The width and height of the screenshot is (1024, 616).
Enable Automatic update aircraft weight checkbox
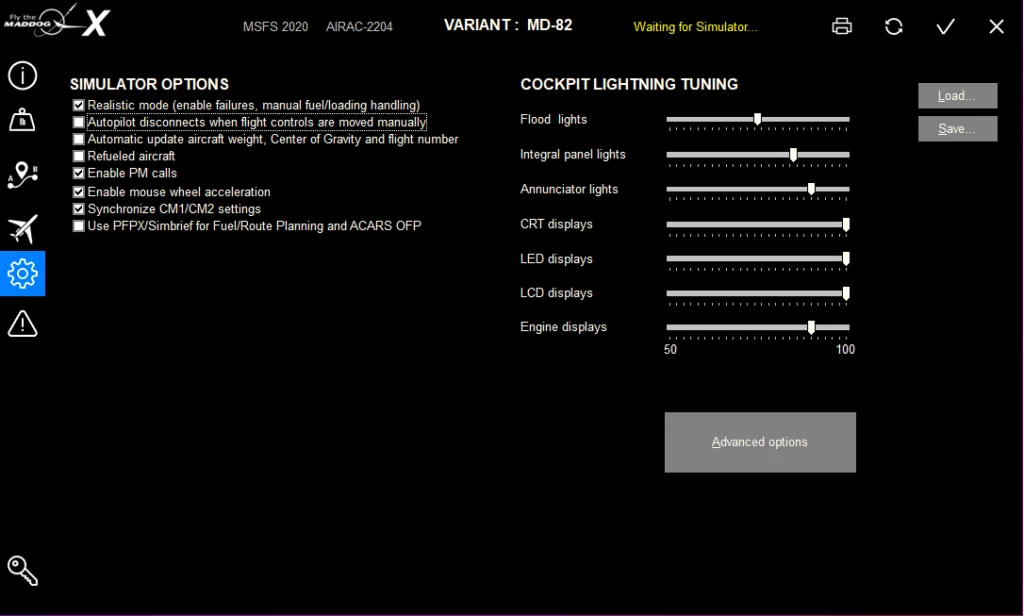click(78, 139)
